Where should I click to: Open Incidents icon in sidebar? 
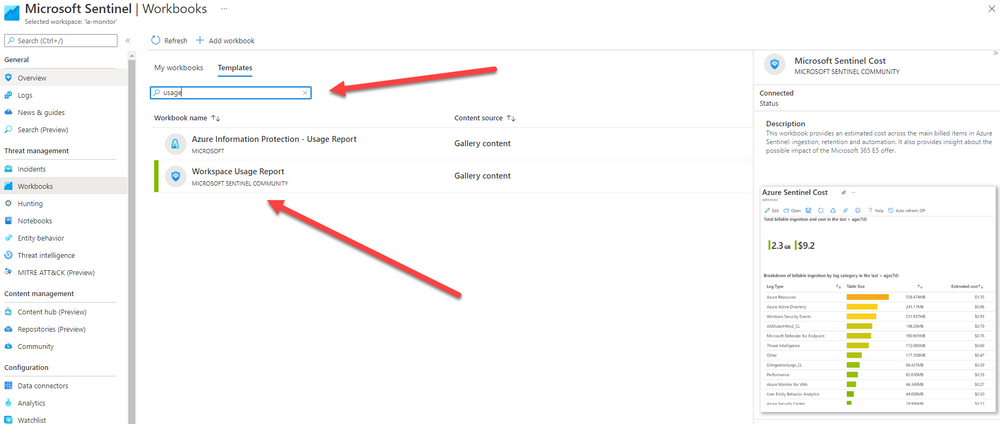10,169
